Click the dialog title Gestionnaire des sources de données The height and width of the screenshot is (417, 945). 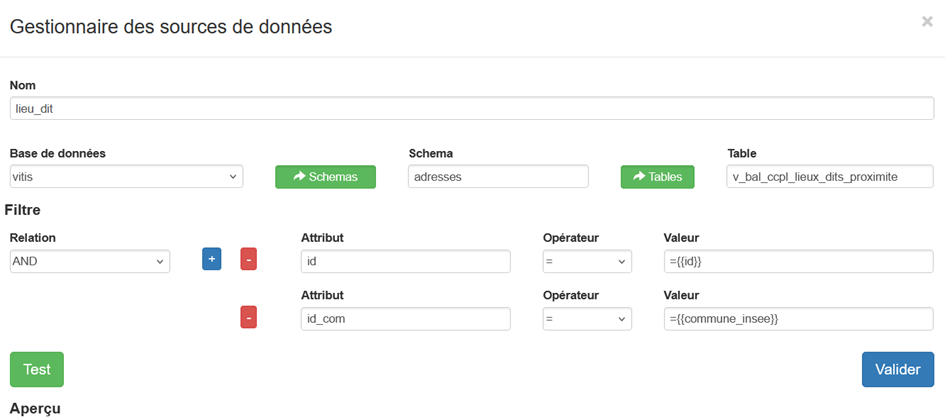tap(171, 27)
